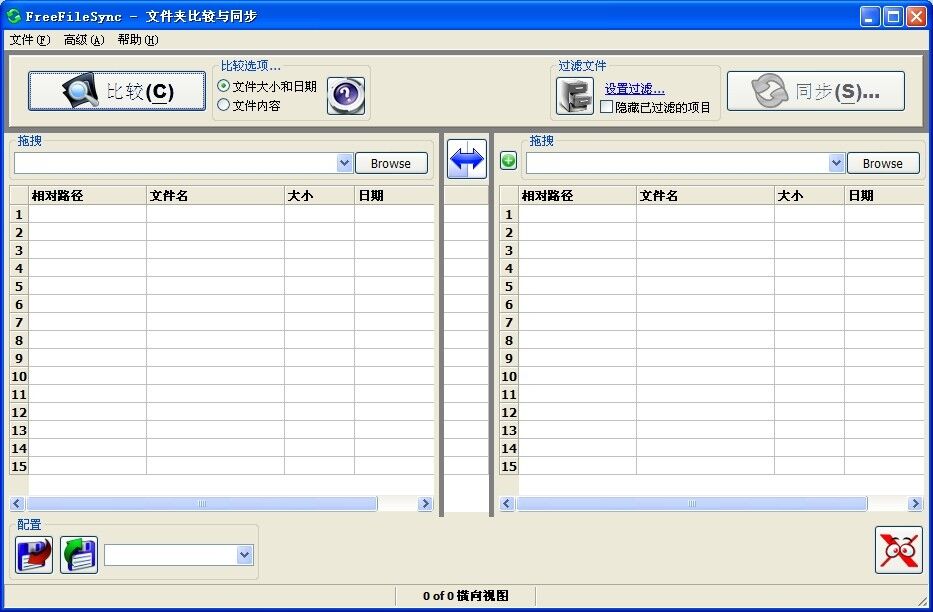Click right pane 日期 column header

click(x=884, y=195)
